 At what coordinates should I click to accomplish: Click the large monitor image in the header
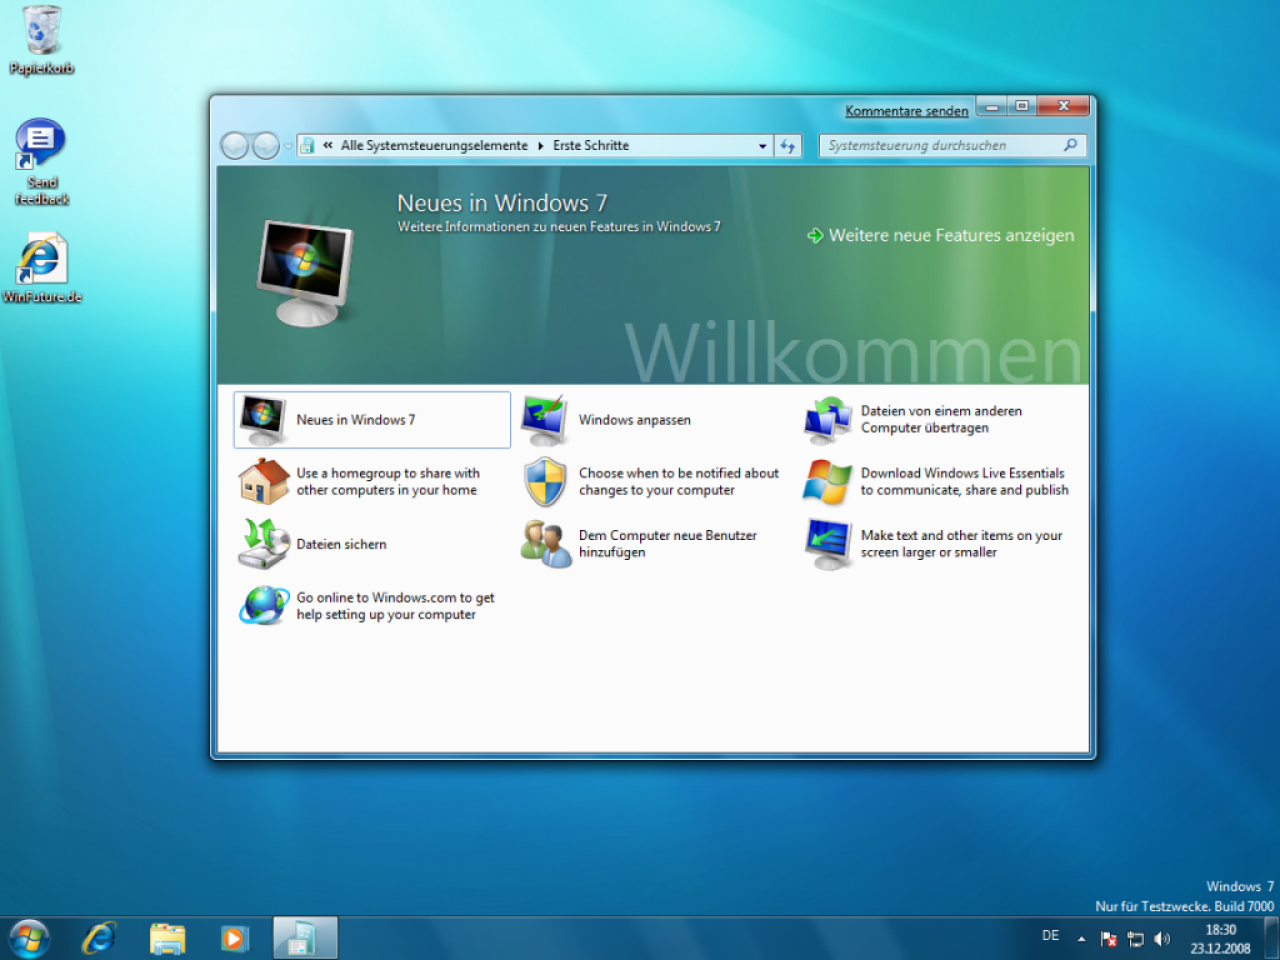[305, 274]
